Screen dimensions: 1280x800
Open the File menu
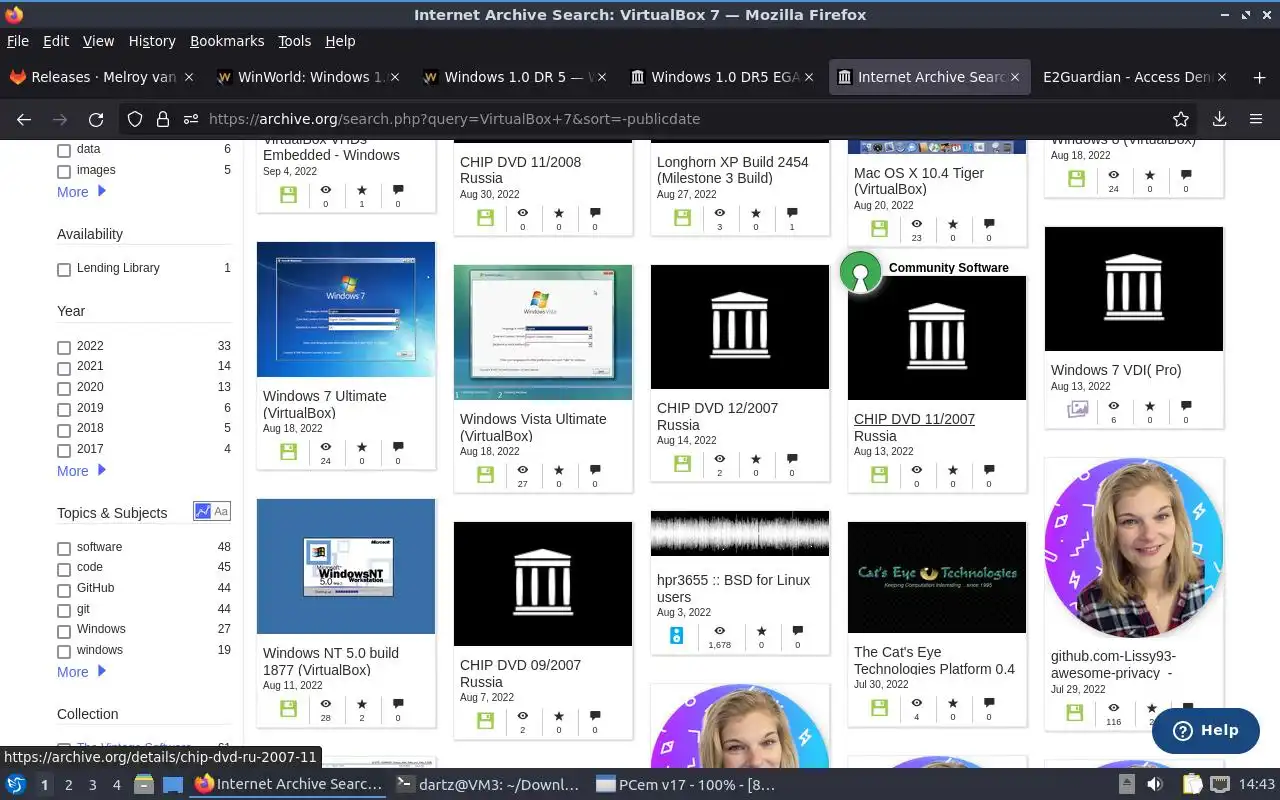coord(18,41)
